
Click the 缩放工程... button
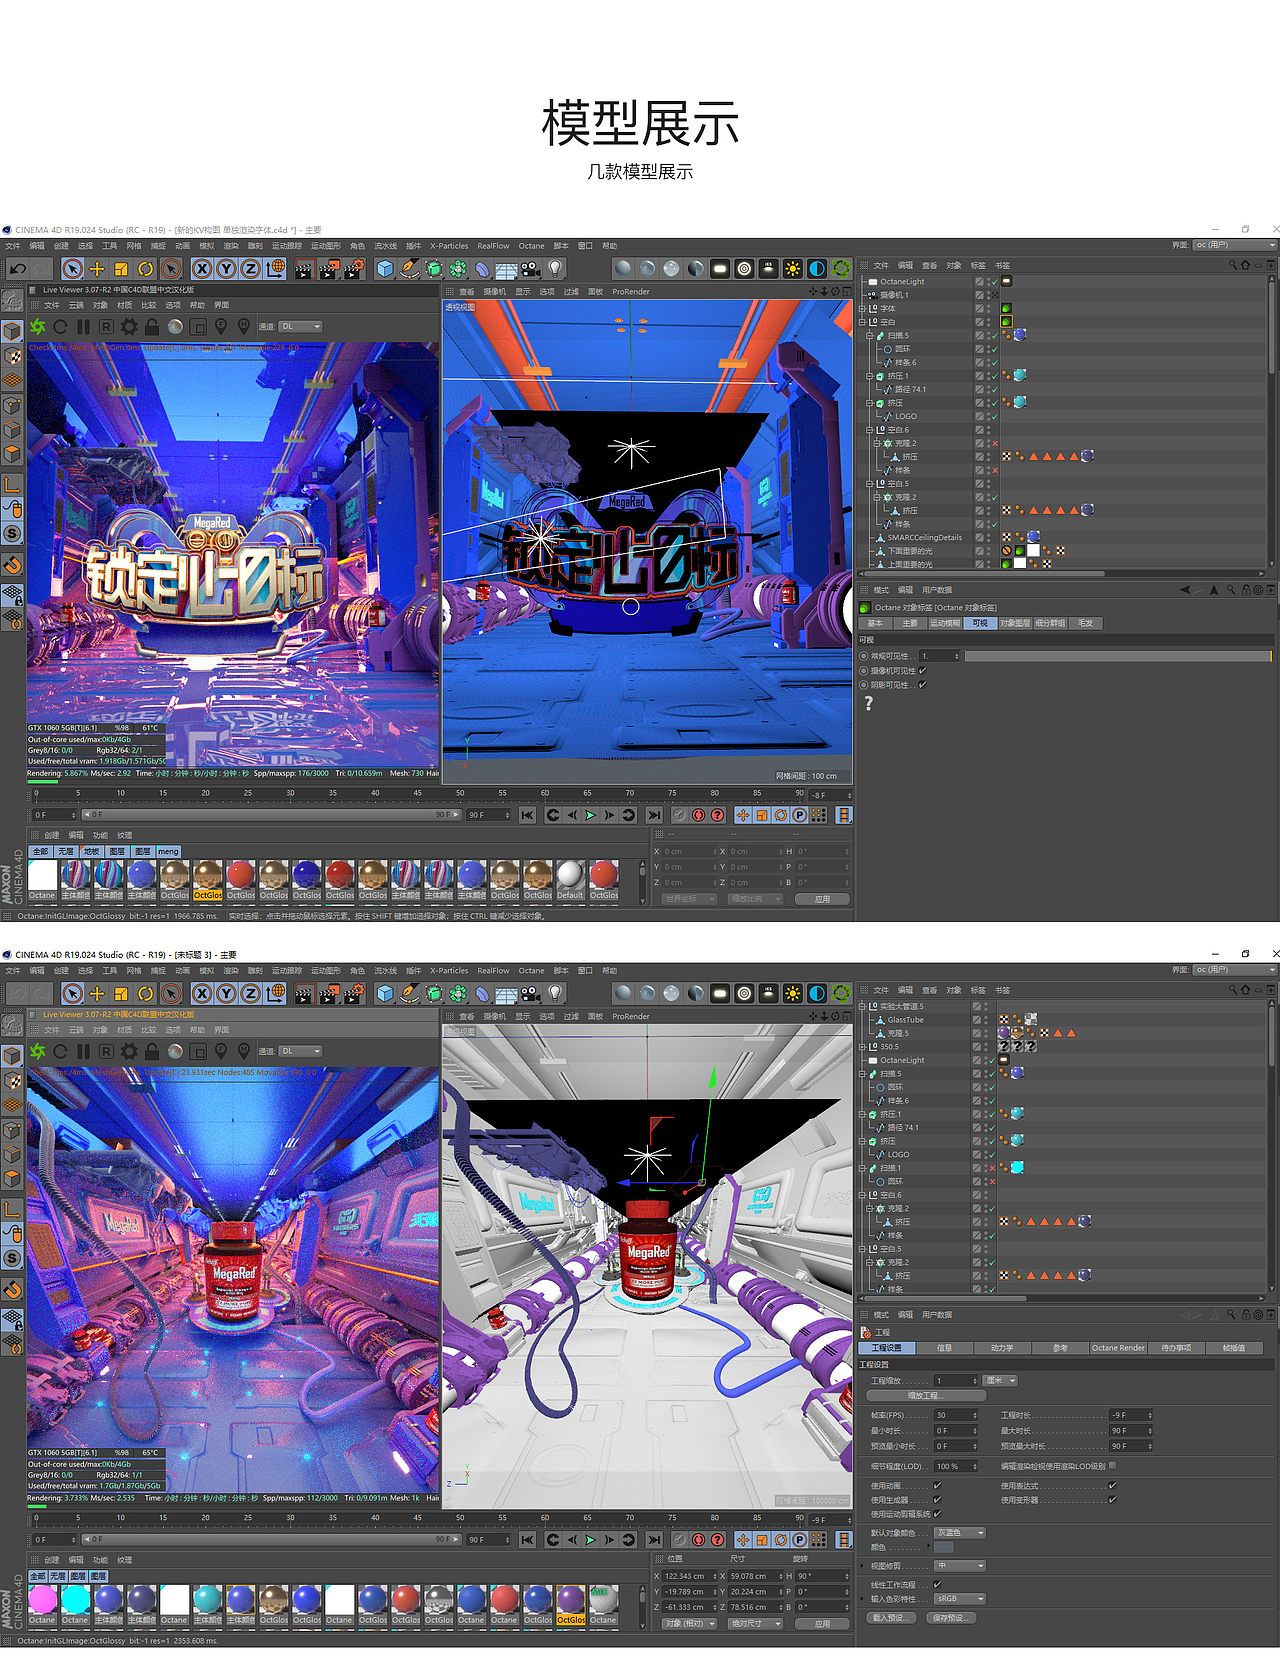click(x=926, y=1396)
